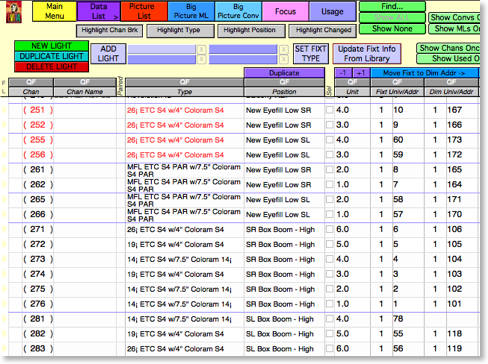The image size is (488, 364).
Task: Open the Main Menu
Action: [54, 11]
